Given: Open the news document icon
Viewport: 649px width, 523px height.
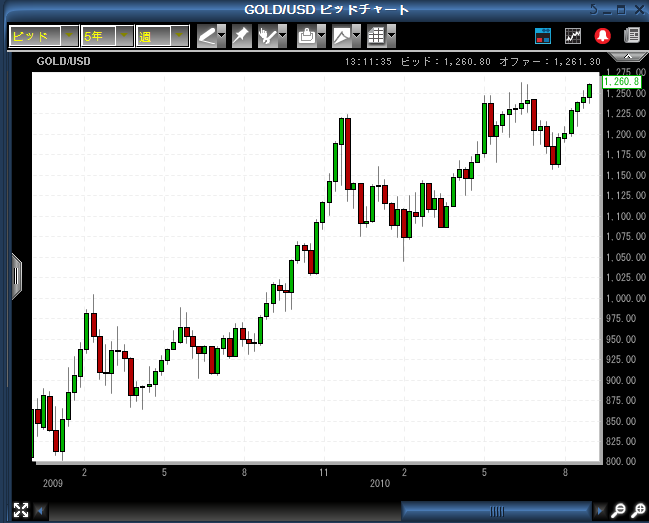Looking at the screenshot, I should coord(631,36).
